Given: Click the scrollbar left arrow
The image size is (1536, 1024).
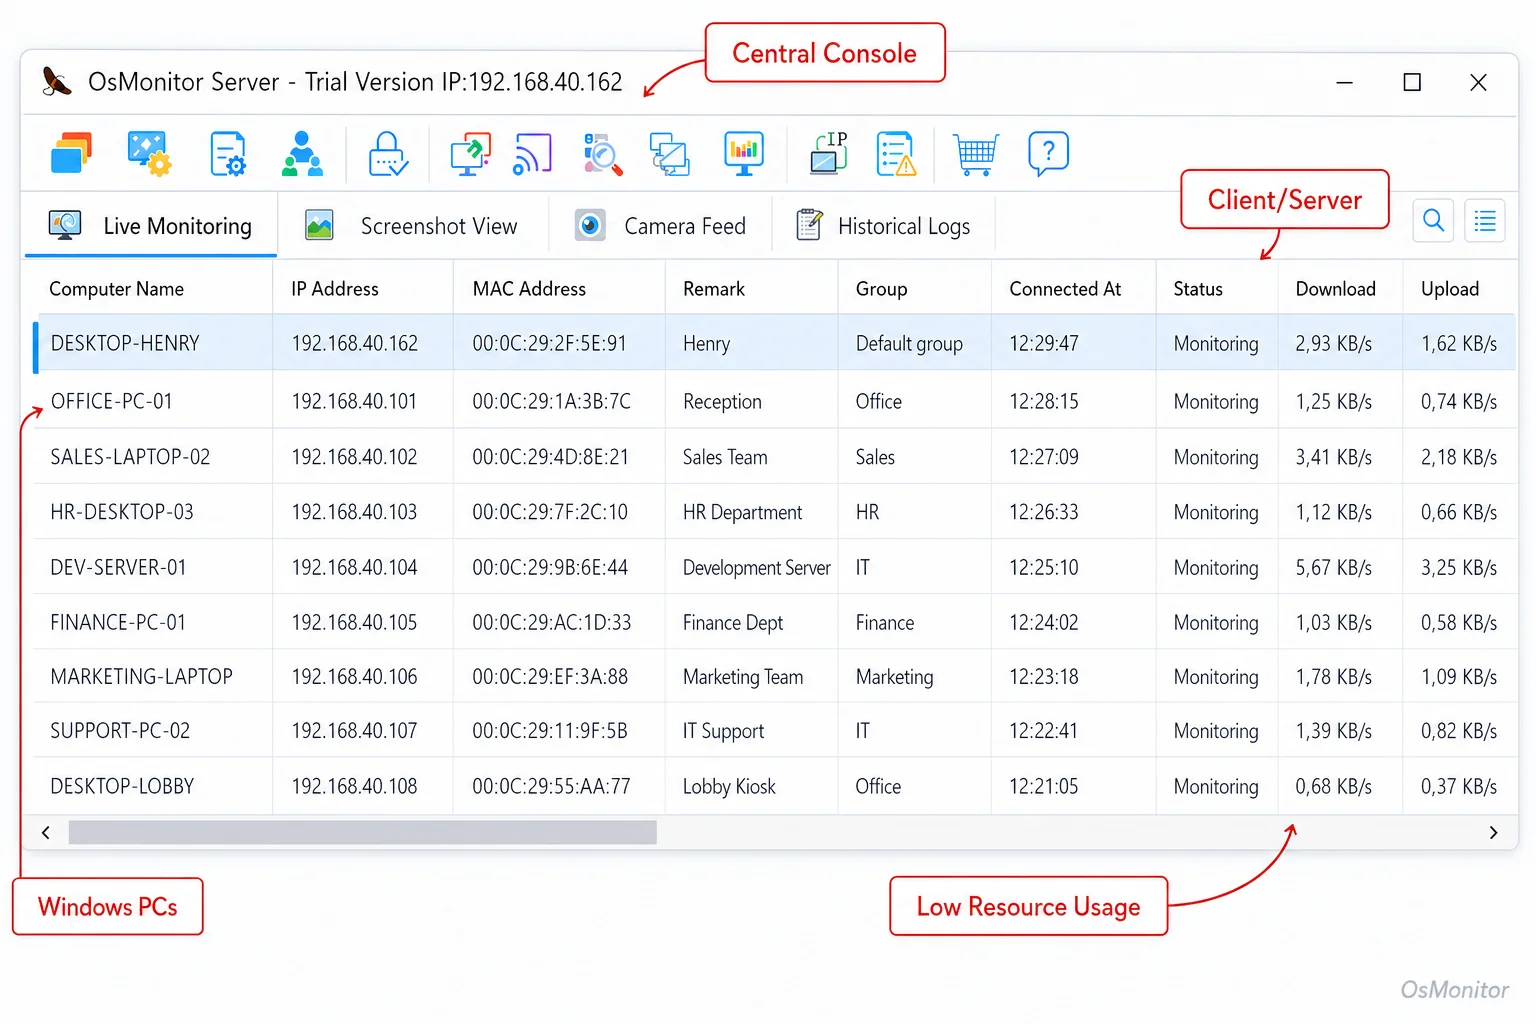Looking at the screenshot, I should [46, 832].
